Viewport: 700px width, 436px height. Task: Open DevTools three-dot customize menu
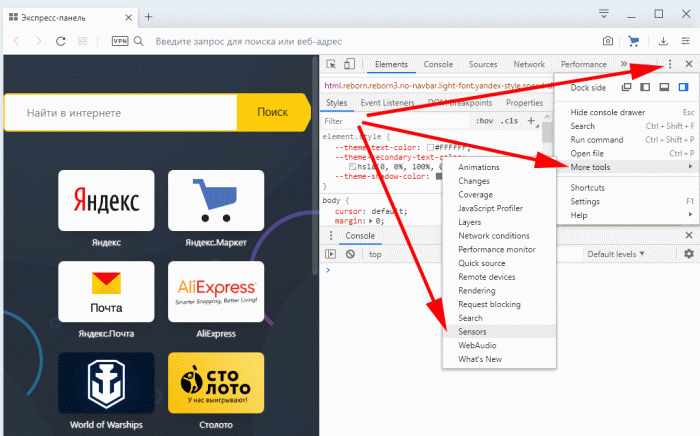point(670,65)
